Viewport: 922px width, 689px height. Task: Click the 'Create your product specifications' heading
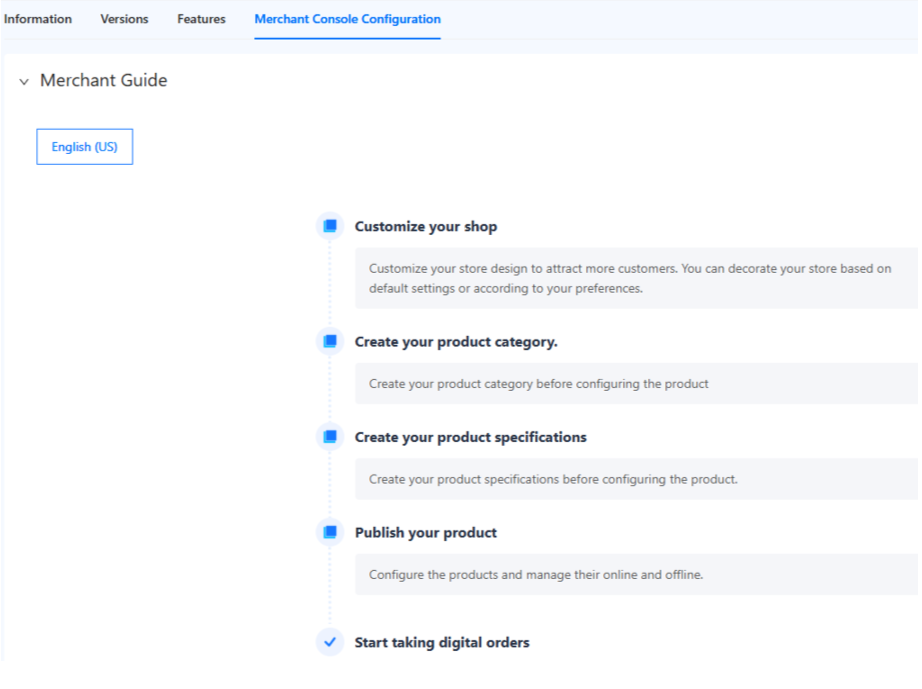[x=470, y=437]
